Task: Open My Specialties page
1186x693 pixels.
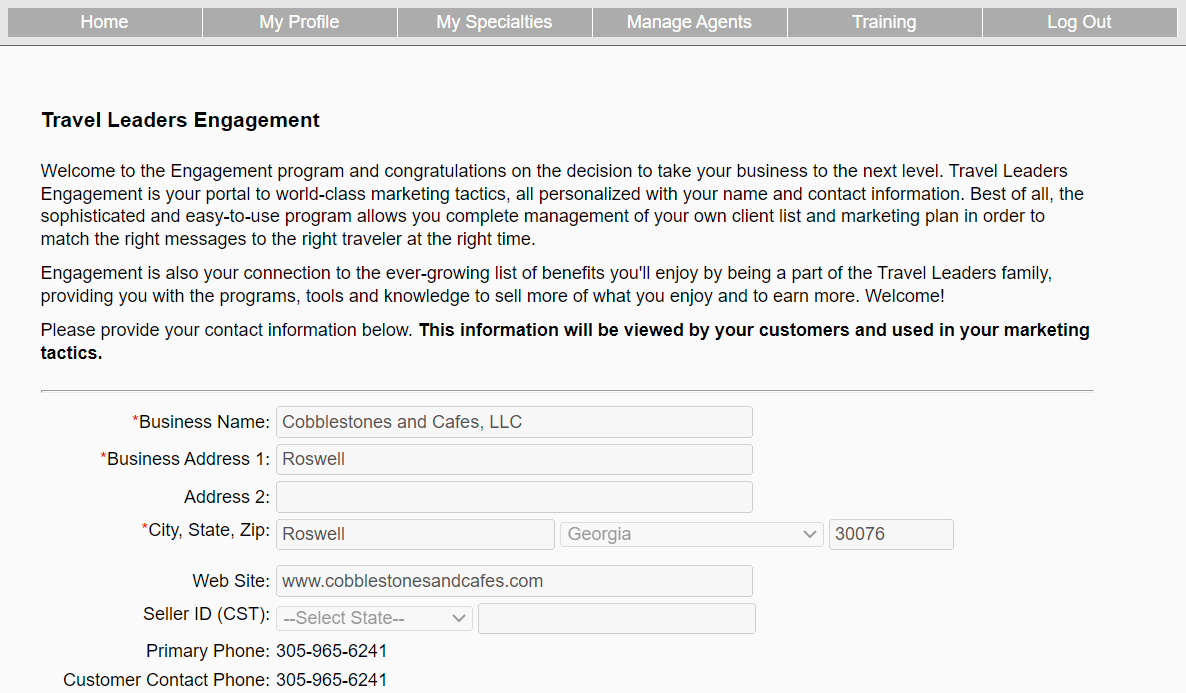Action: tap(495, 22)
